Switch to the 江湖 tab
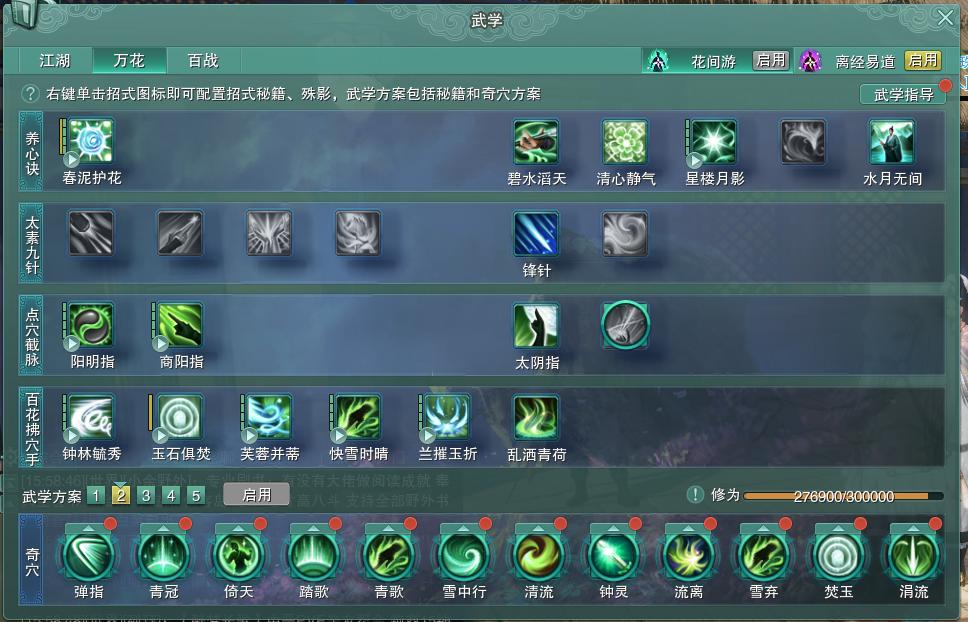 coord(55,60)
